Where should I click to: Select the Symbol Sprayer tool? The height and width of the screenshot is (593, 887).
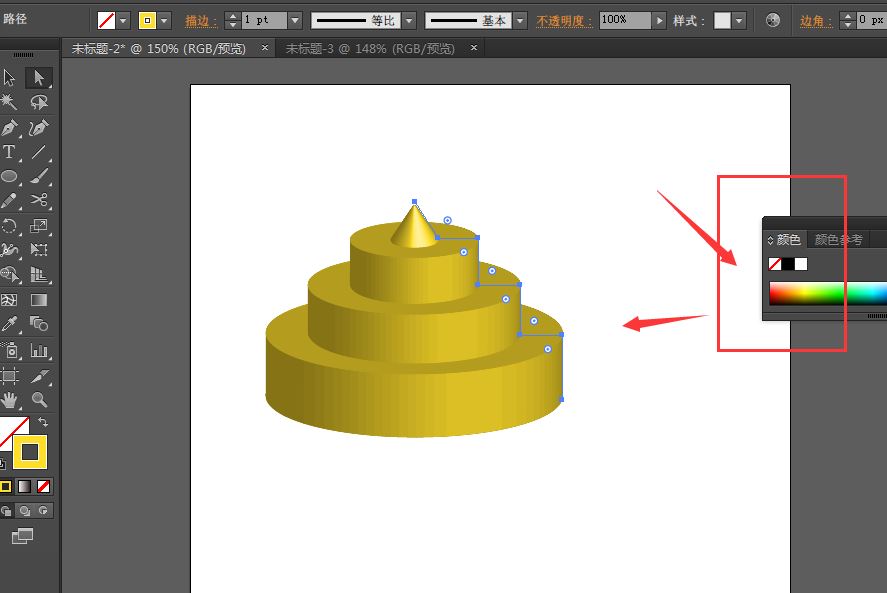(9, 351)
